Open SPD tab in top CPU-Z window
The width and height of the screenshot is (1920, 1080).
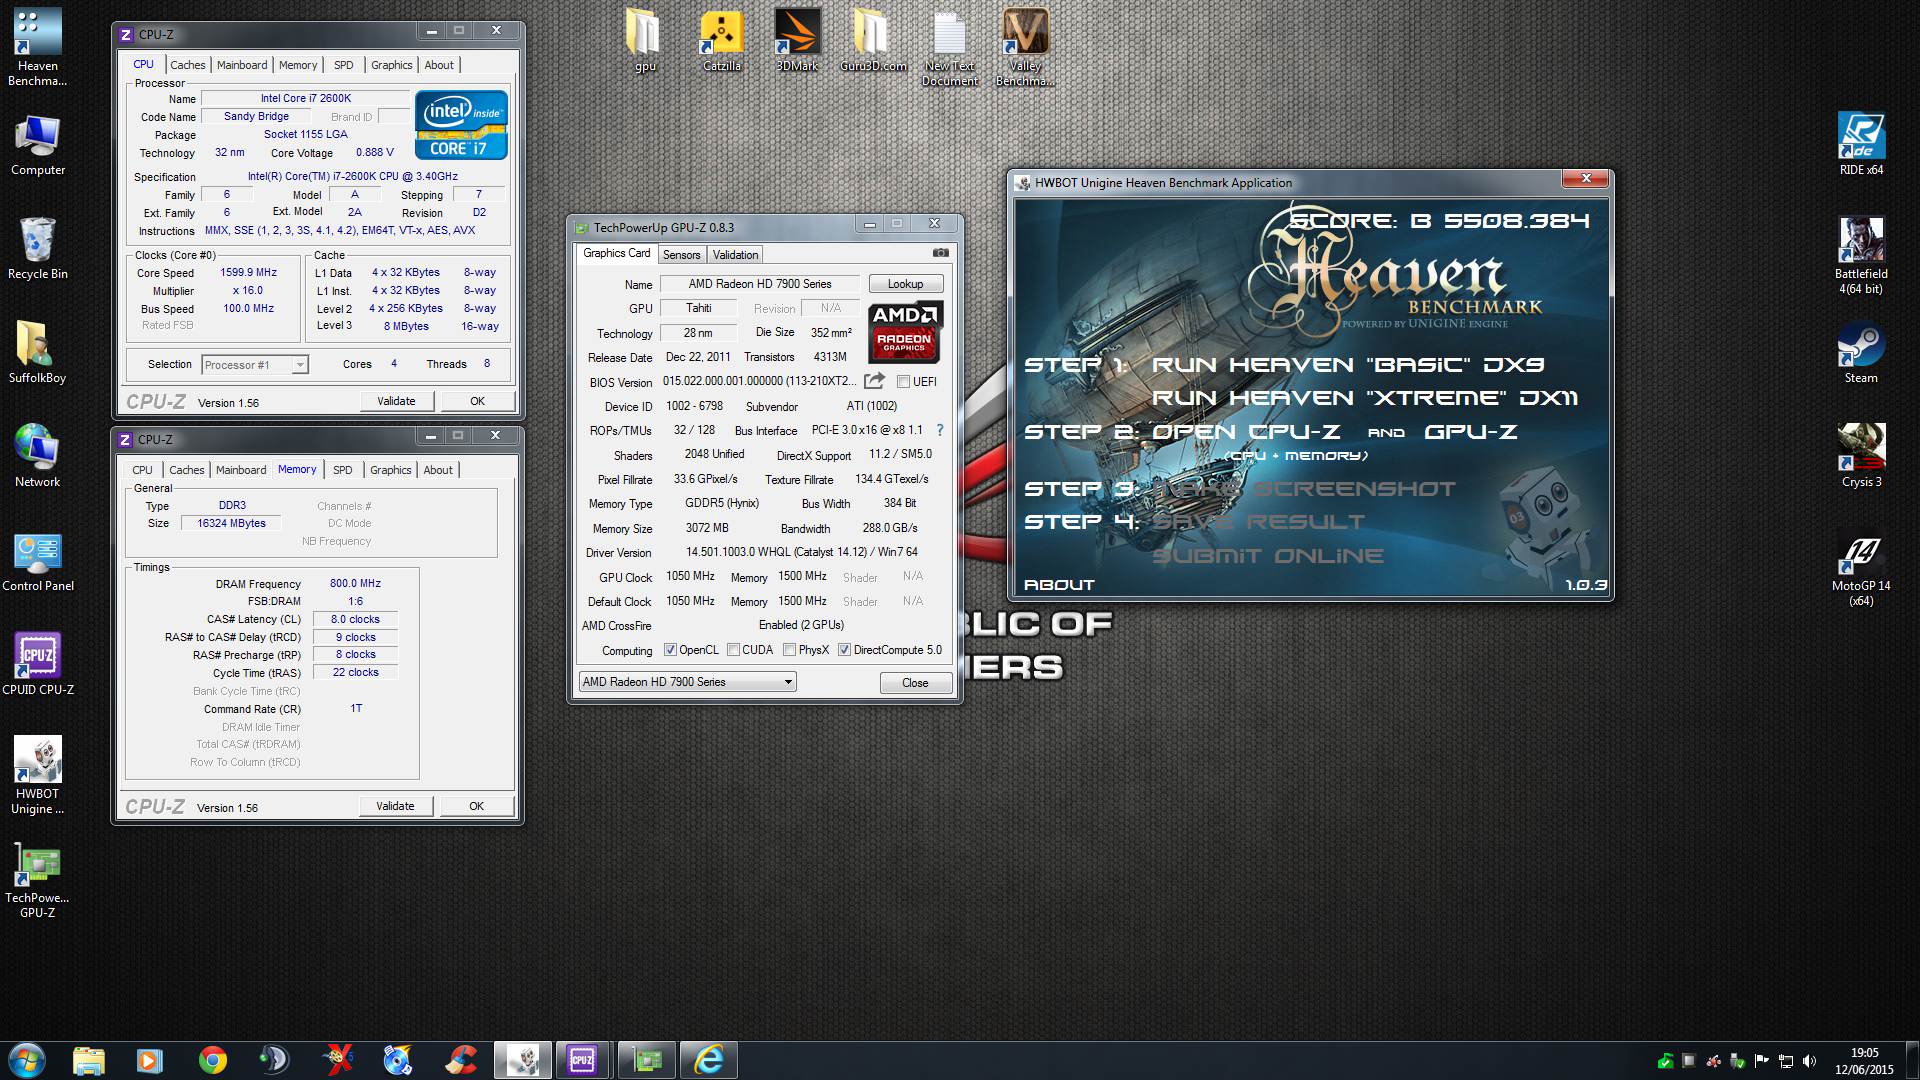(343, 65)
